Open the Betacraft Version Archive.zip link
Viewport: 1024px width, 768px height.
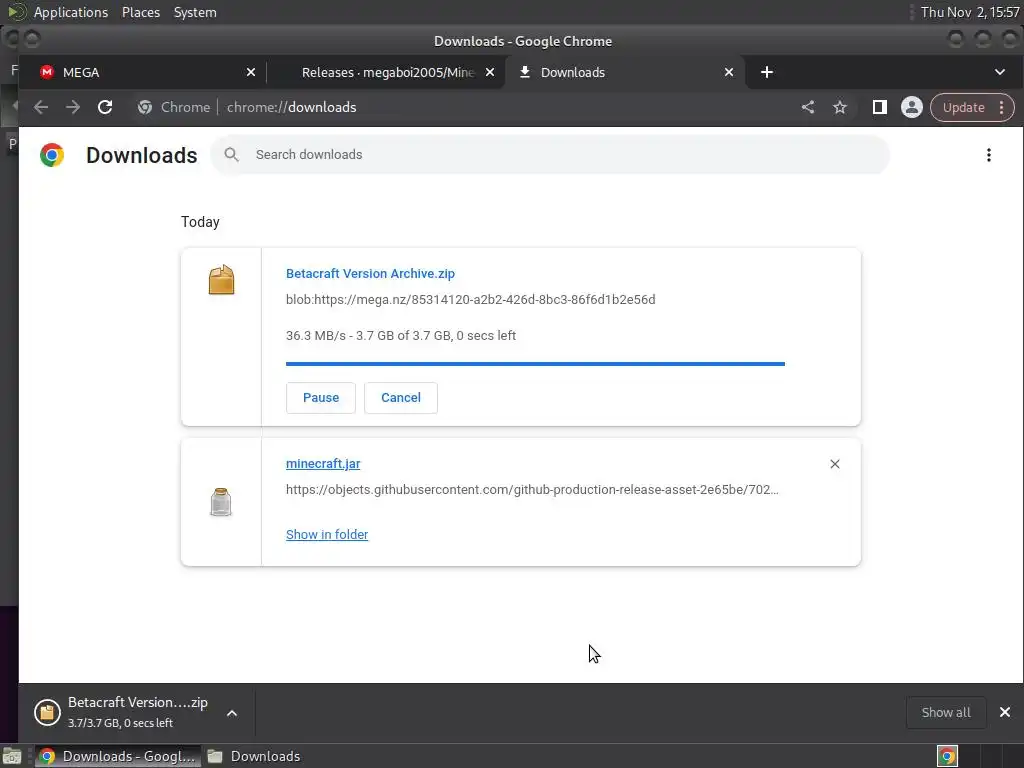[x=370, y=274]
